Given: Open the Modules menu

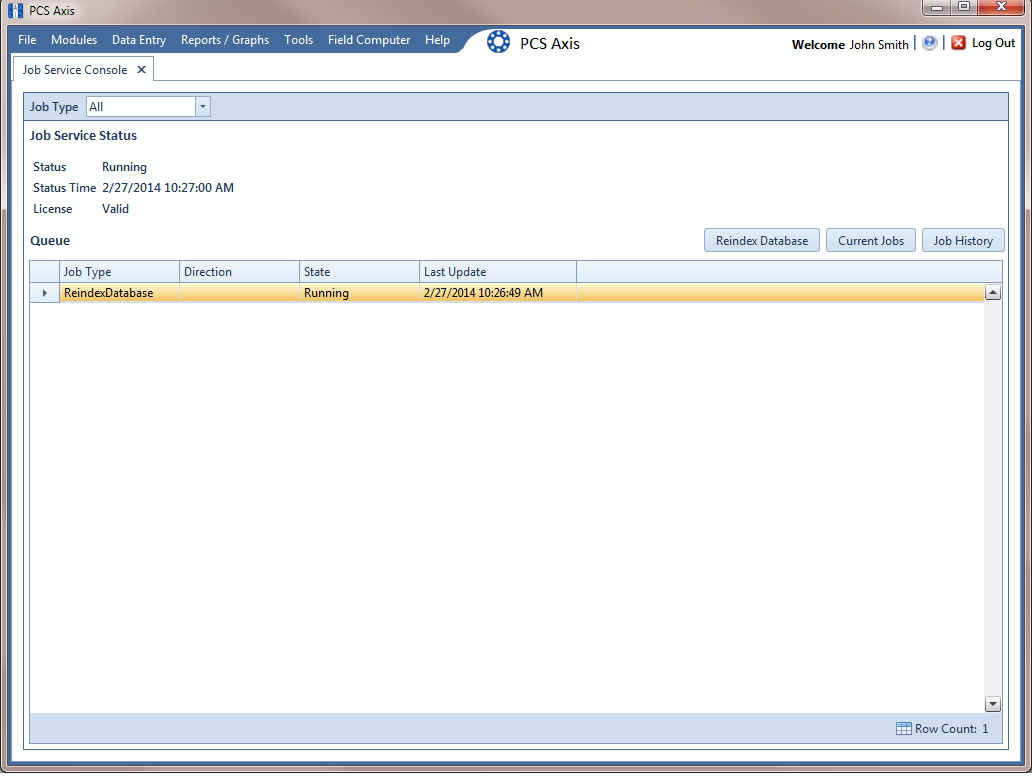Looking at the screenshot, I should point(74,40).
